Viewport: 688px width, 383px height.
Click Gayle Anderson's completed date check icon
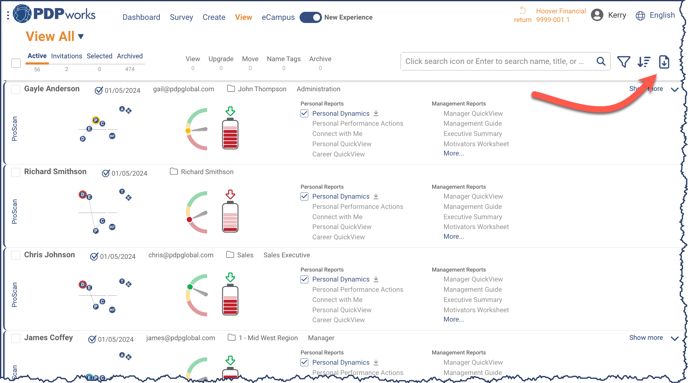99,90
